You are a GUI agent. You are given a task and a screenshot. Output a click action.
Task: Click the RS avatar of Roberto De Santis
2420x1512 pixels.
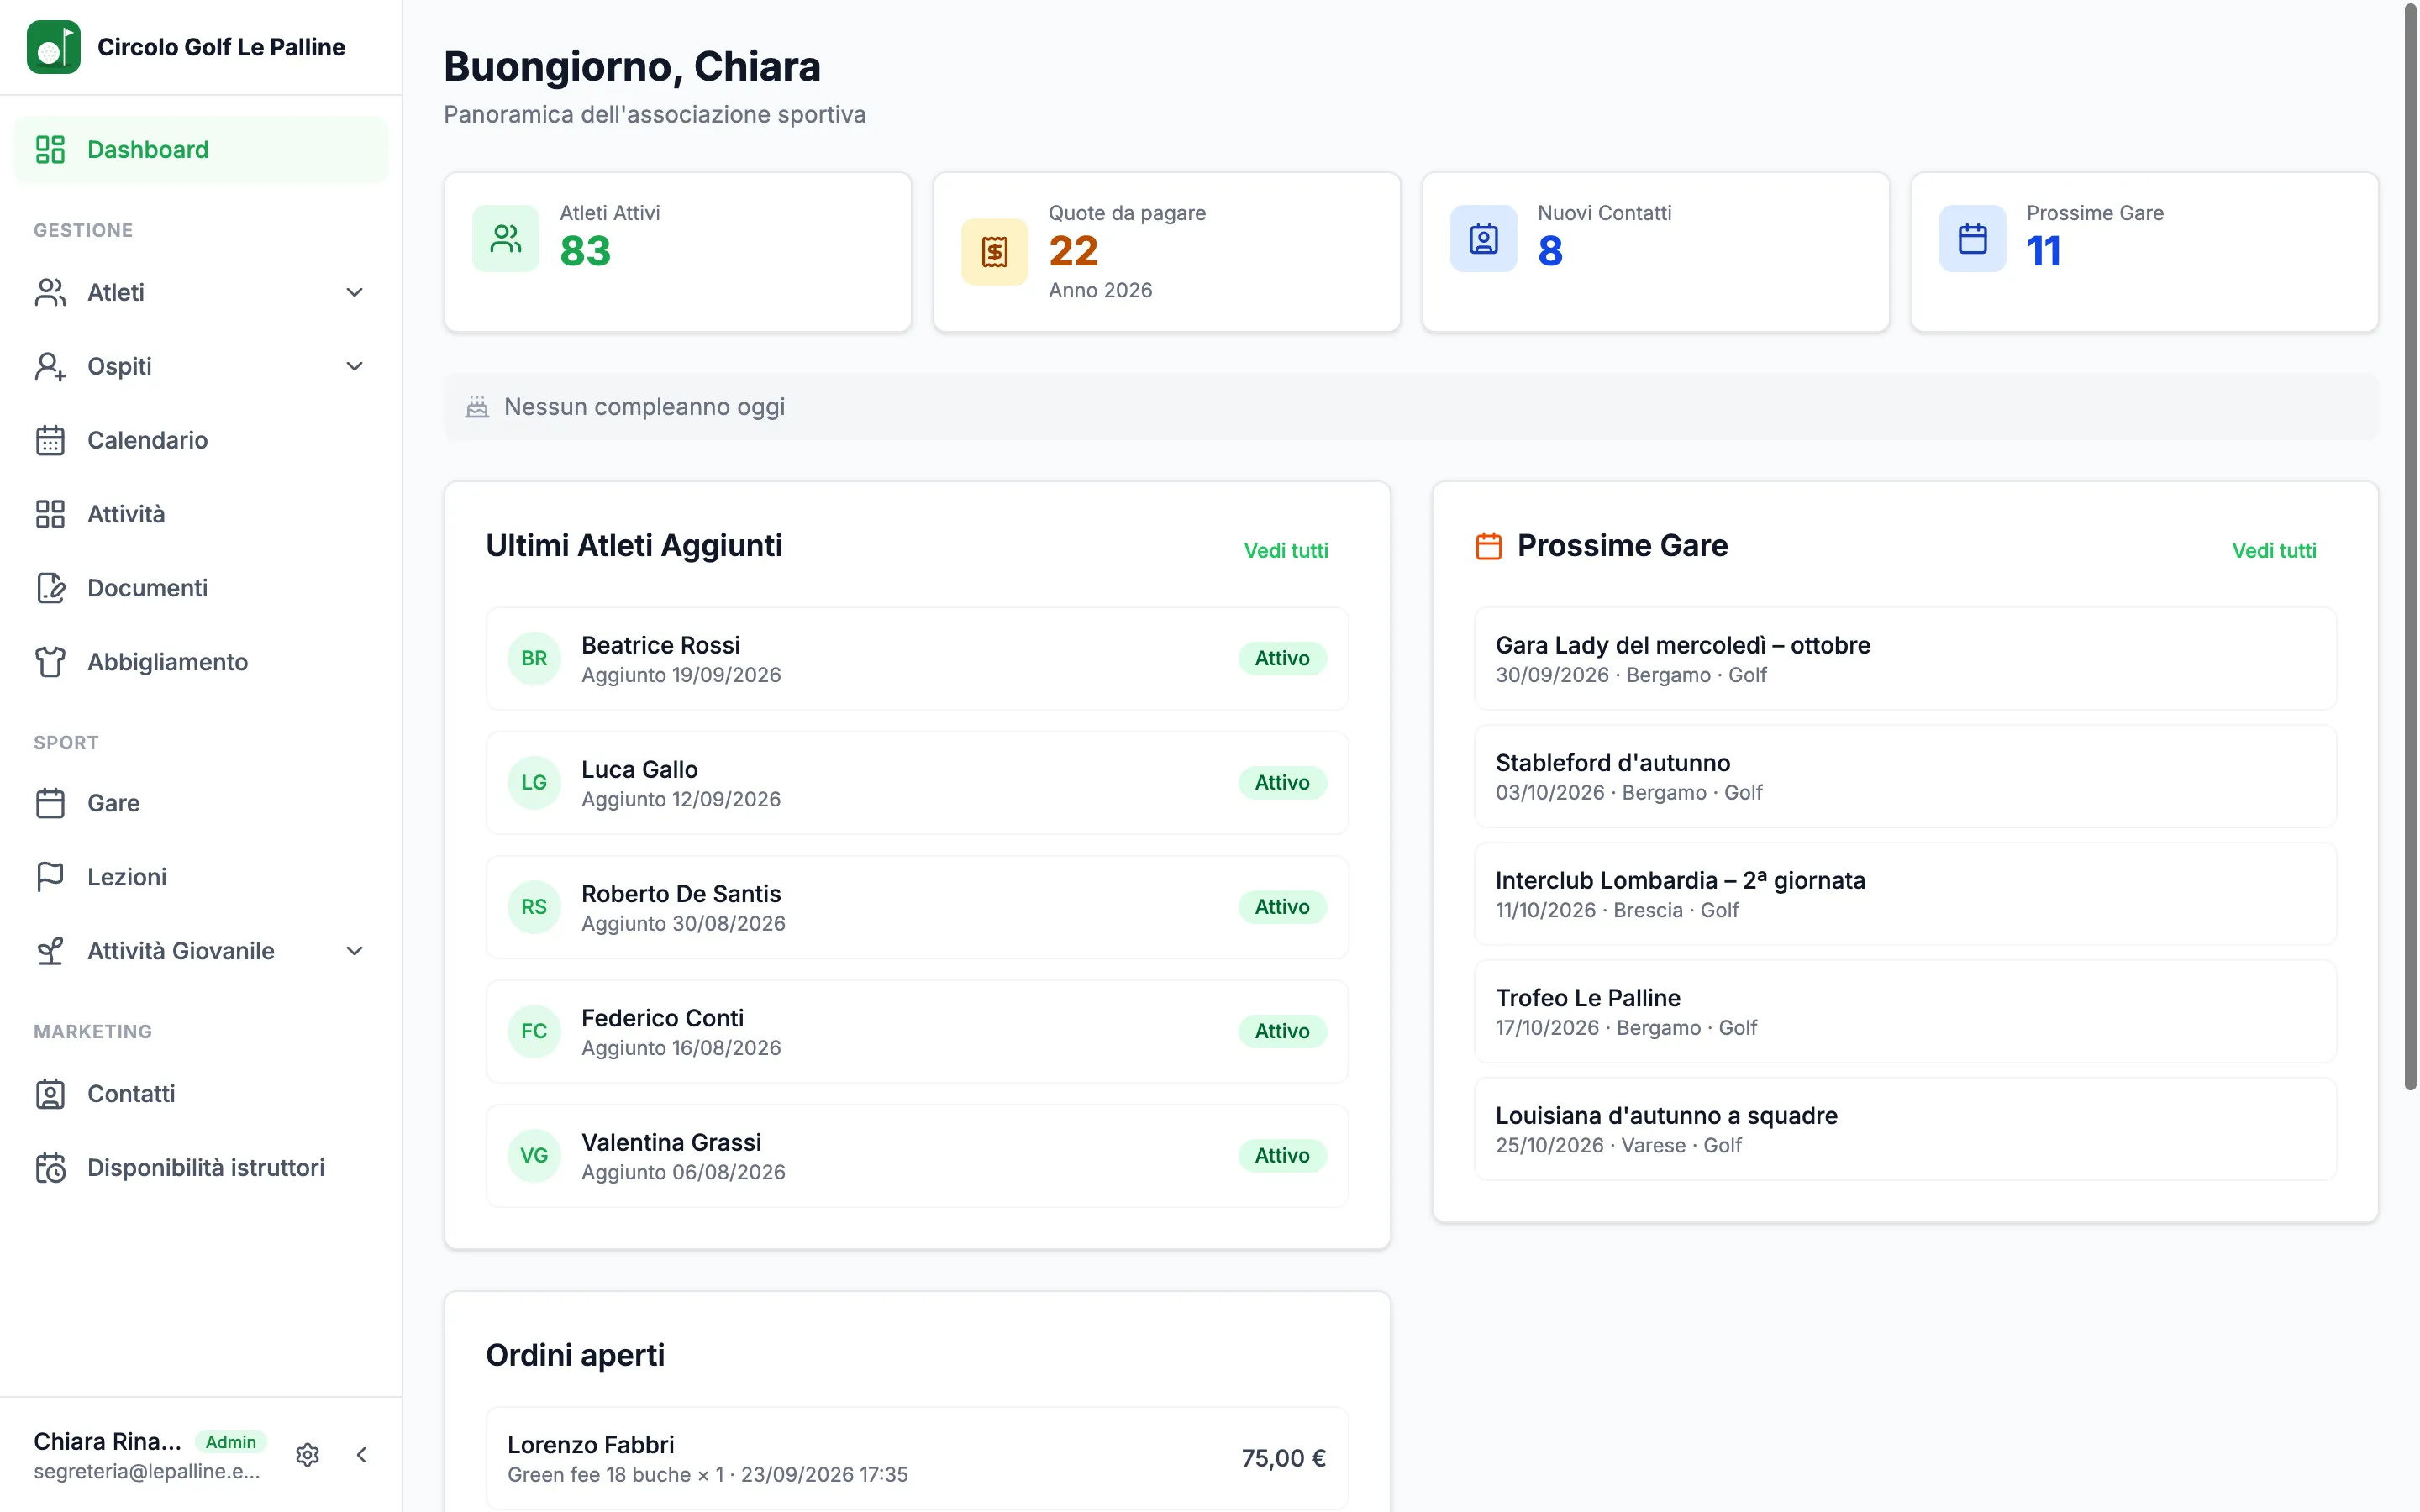pos(534,907)
